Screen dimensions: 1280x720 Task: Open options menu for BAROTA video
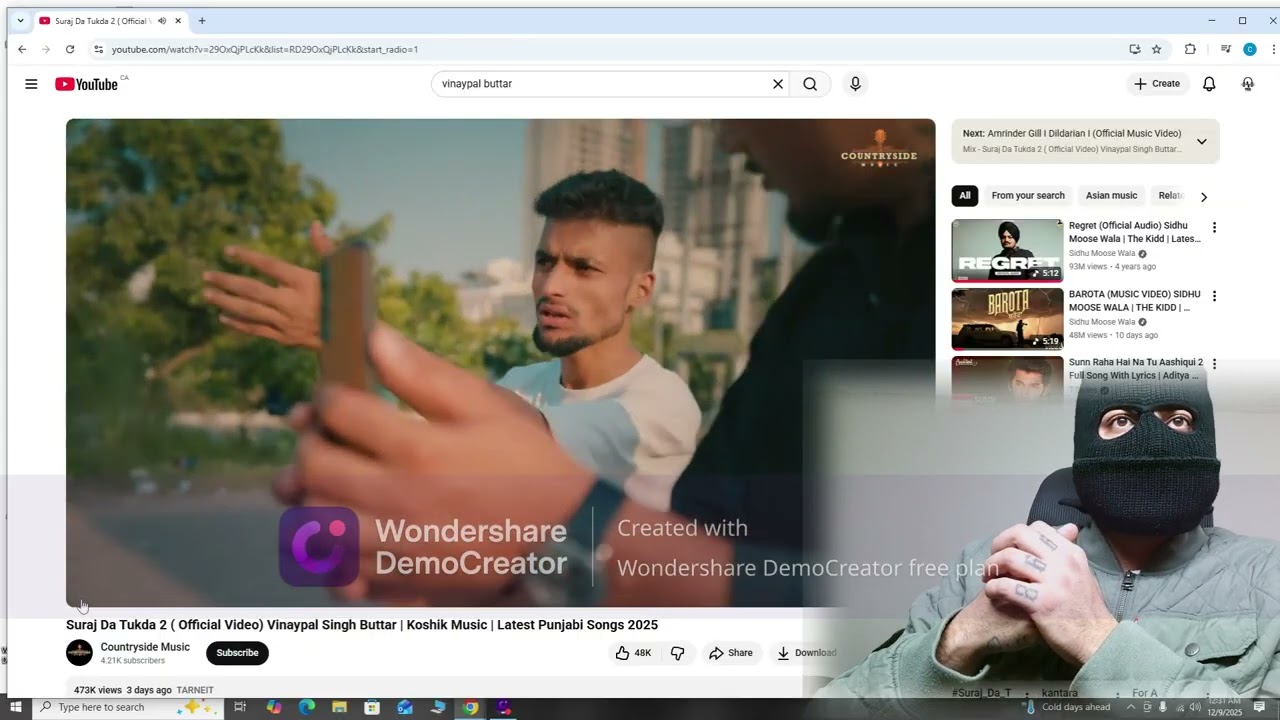(x=1214, y=296)
